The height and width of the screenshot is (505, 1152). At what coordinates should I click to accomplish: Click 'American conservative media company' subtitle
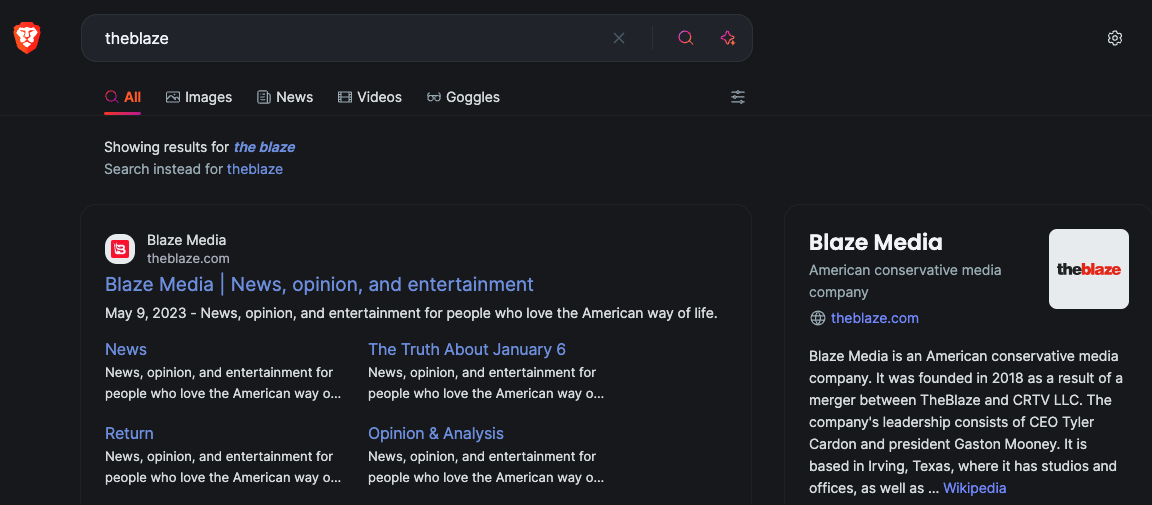point(905,282)
